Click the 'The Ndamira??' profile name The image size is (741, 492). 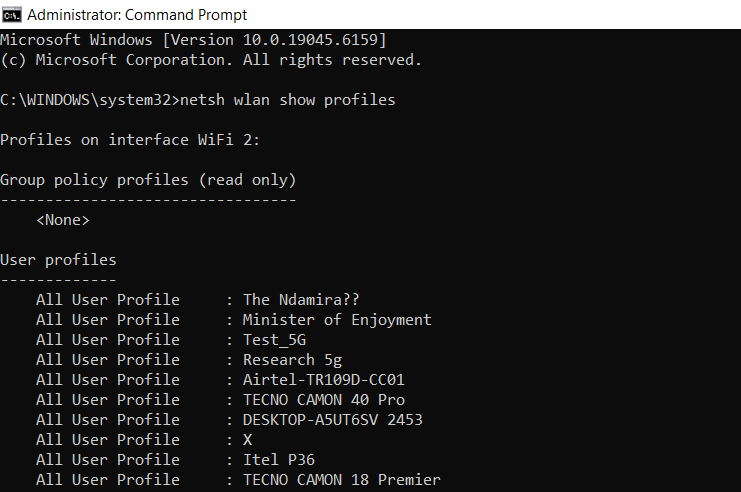coord(301,300)
